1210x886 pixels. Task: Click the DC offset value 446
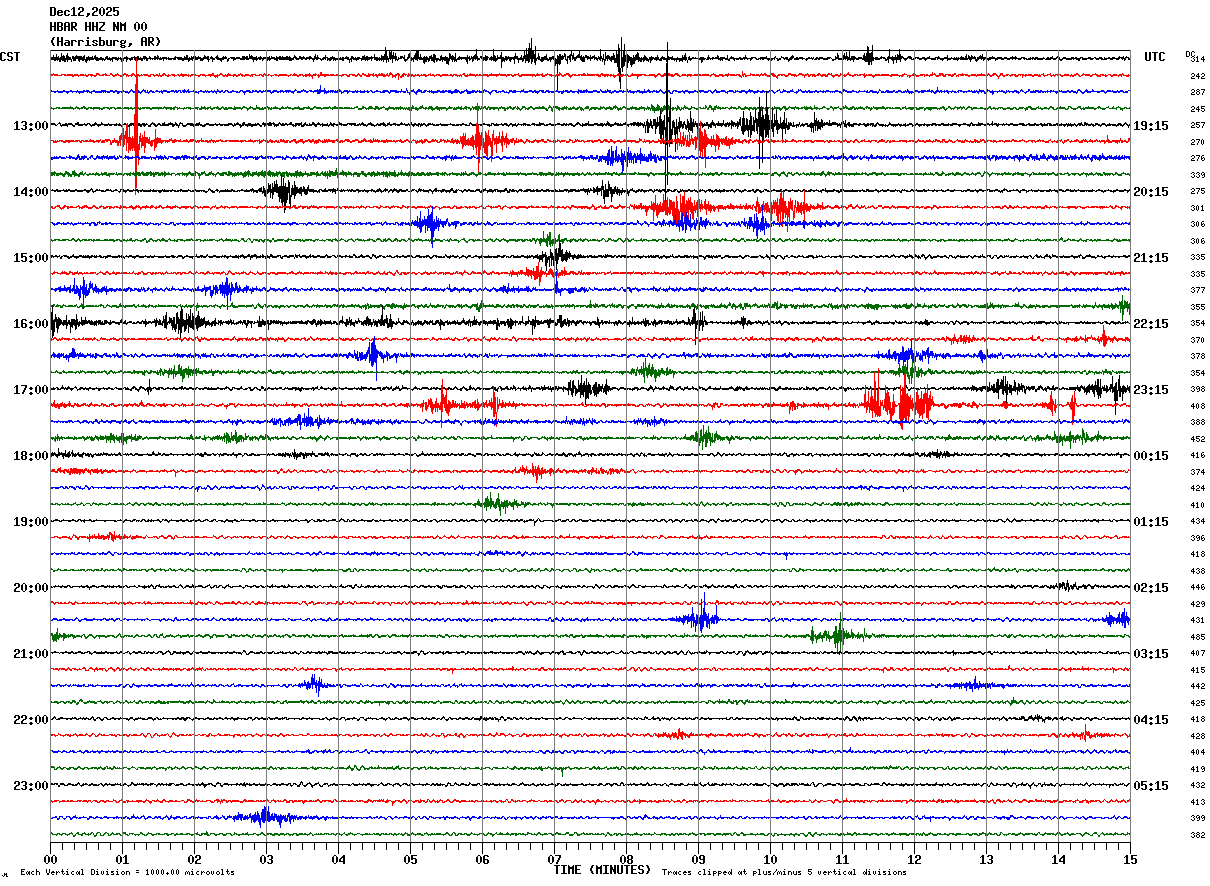pyautogui.click(x=1197, y=588)
